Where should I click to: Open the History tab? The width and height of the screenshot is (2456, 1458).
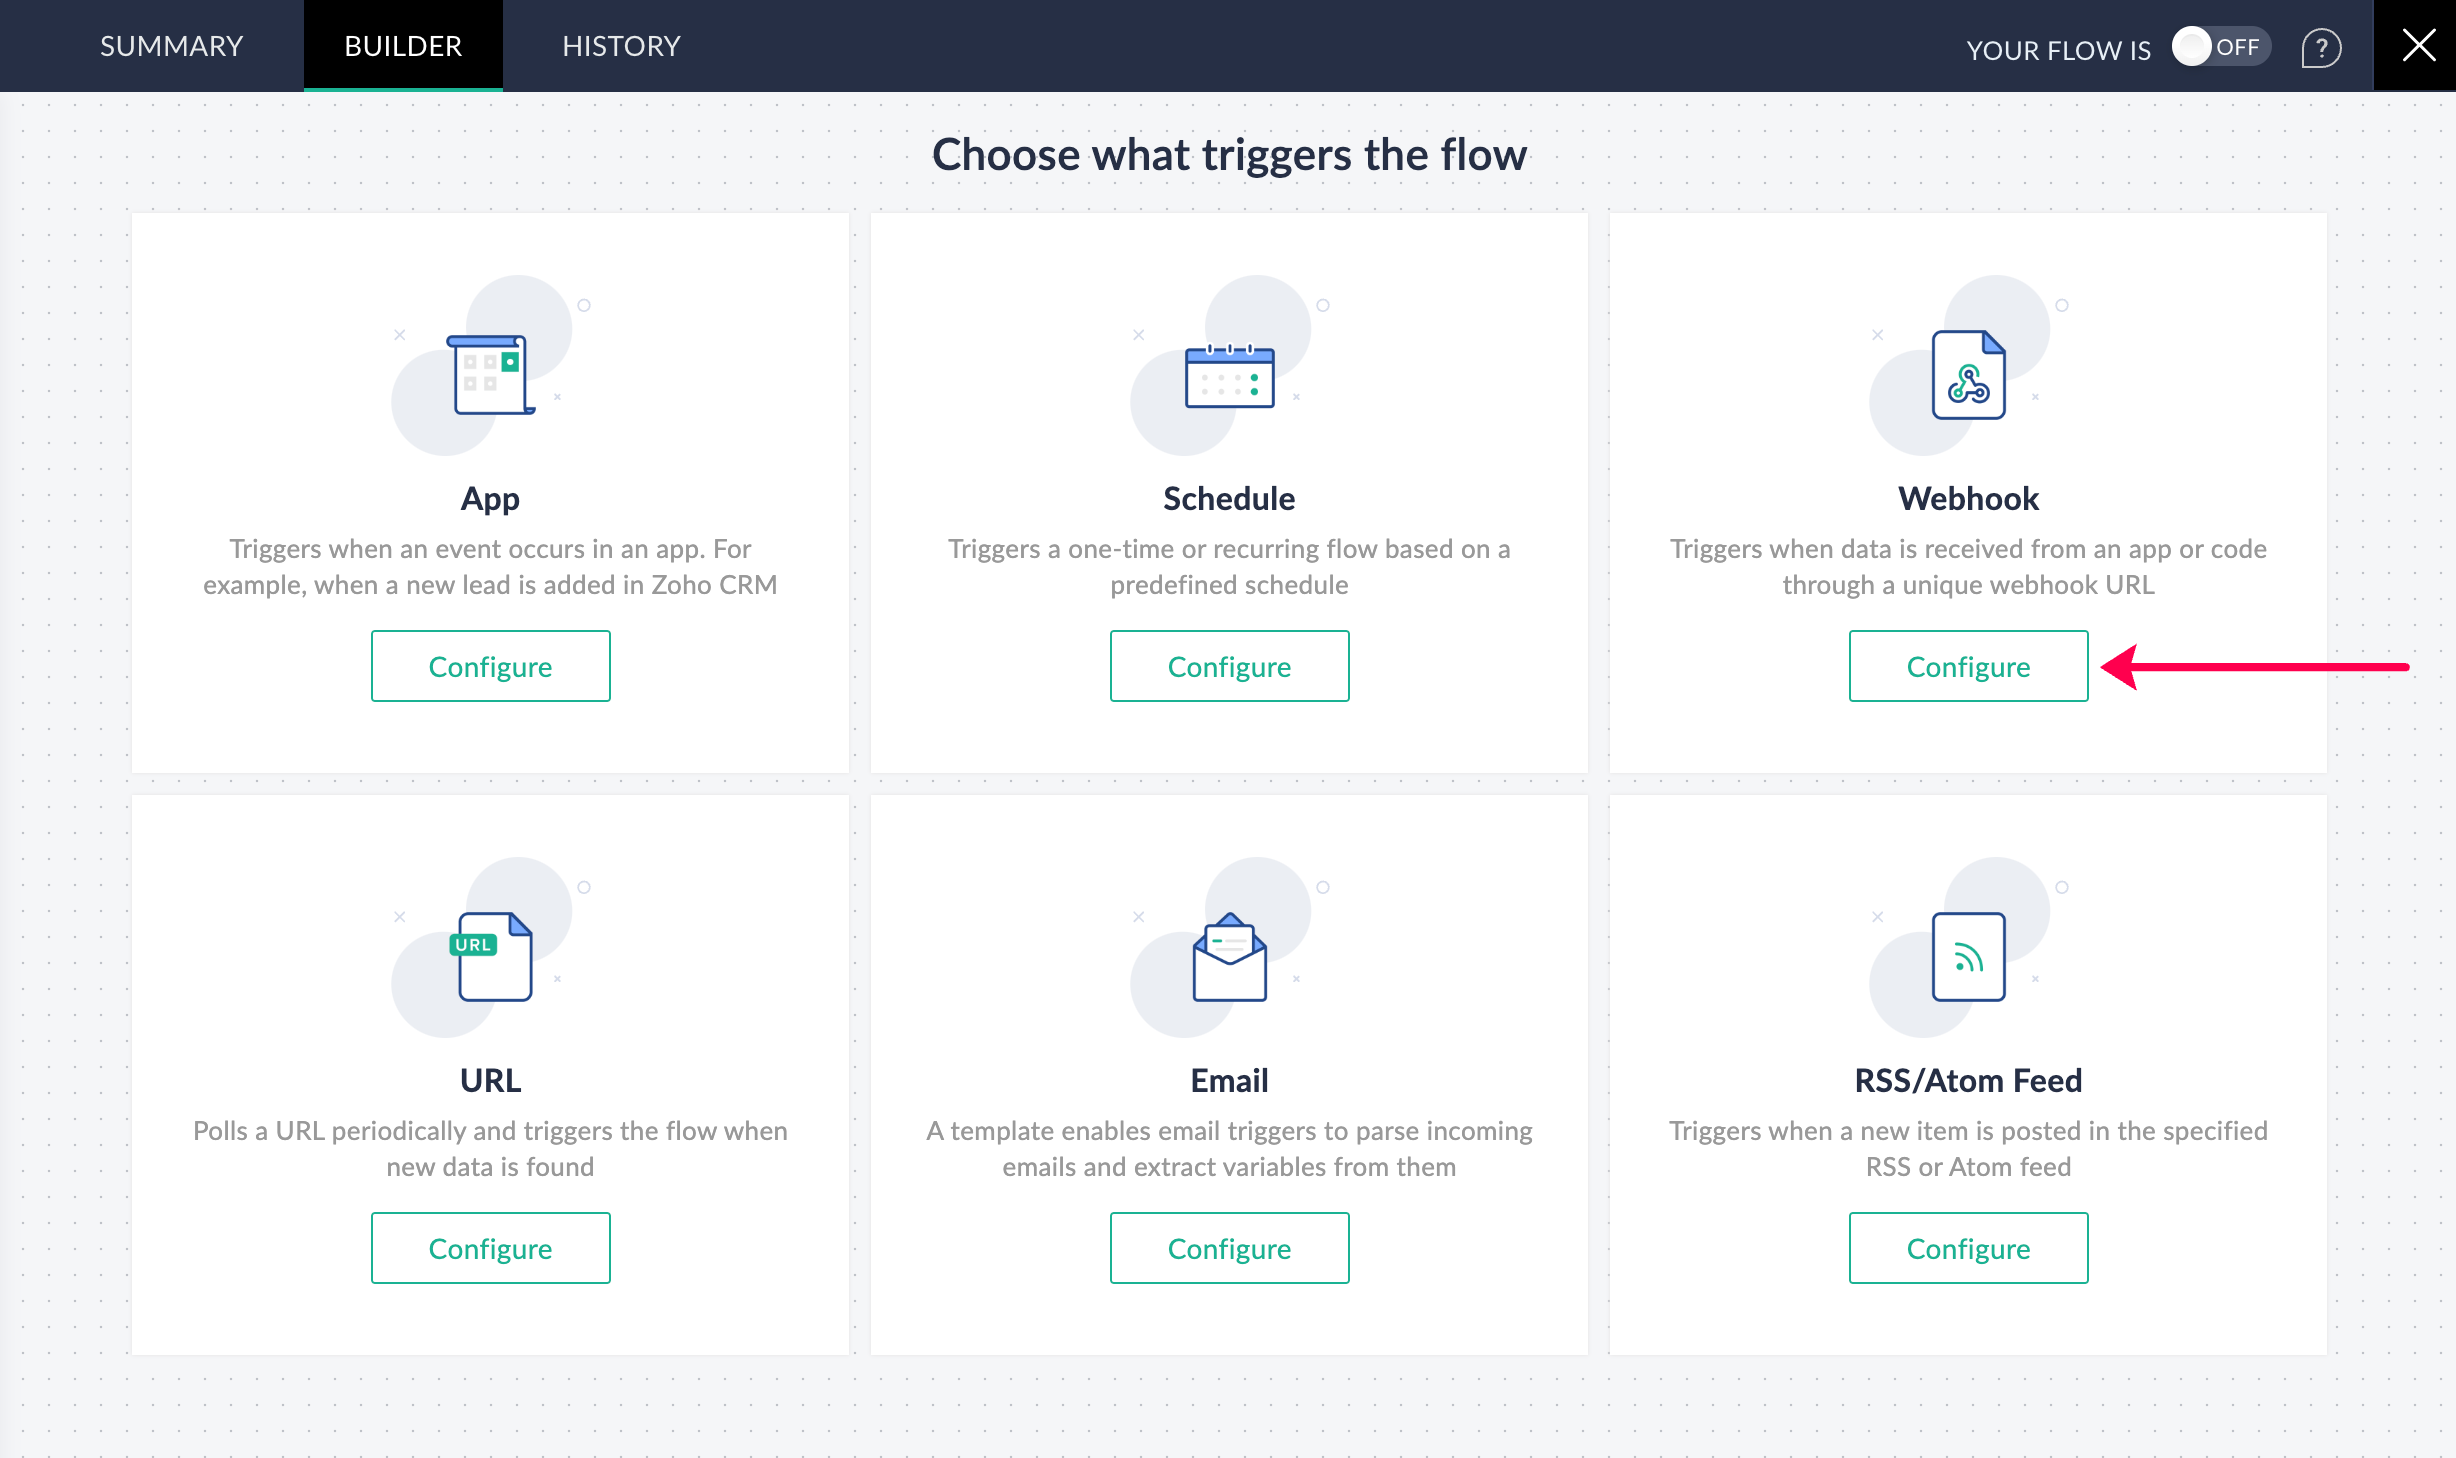(x=621, y=46)
